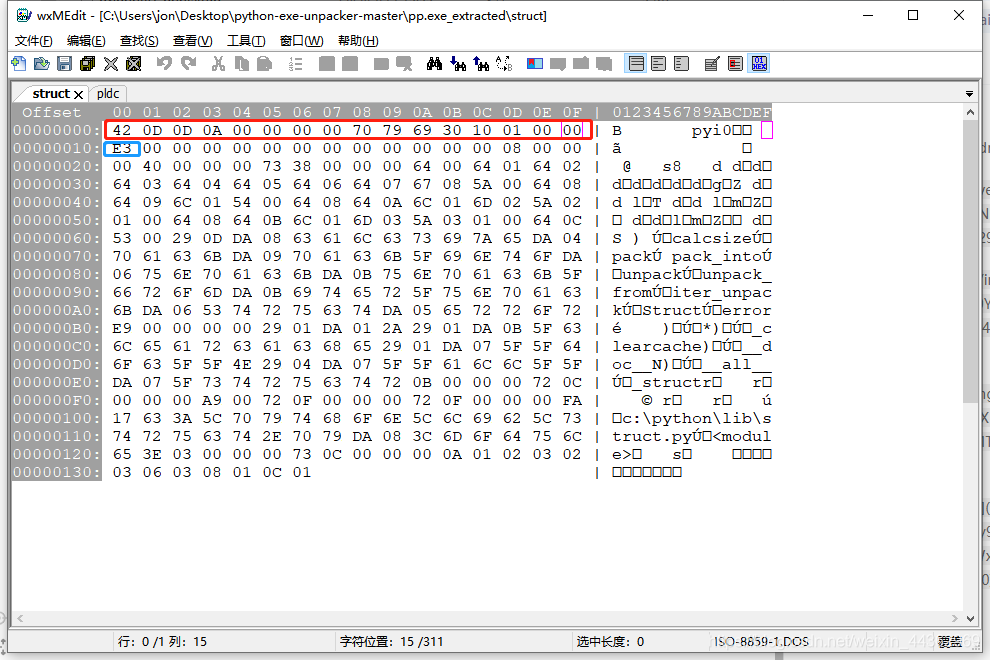Click the Undo arrow icon
This screenshot has height=660, width=990.
(x=164, y=63)
